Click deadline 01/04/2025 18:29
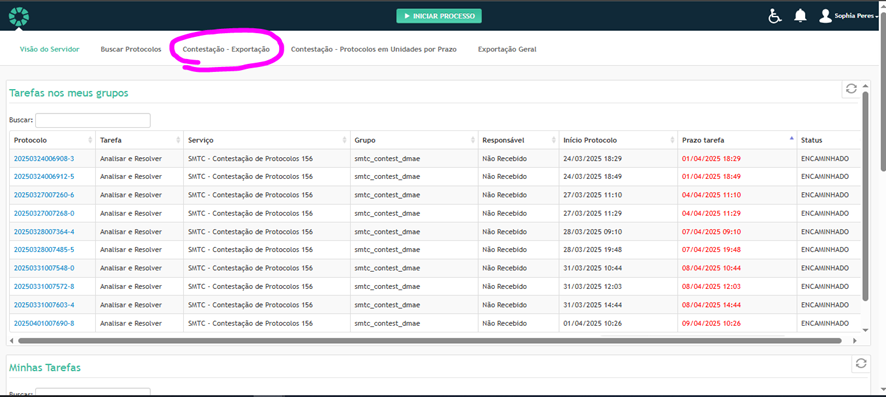Screen dimensions: 886x397 click(x=711, y=159)
